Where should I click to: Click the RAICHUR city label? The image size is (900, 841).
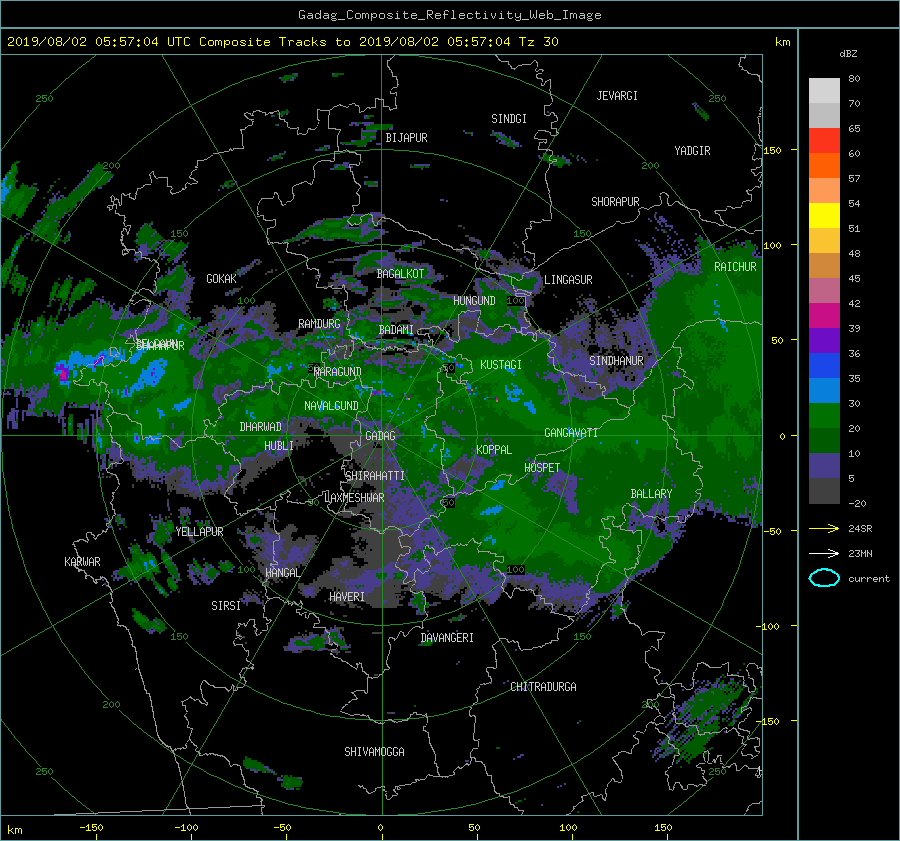click(735, 267)
